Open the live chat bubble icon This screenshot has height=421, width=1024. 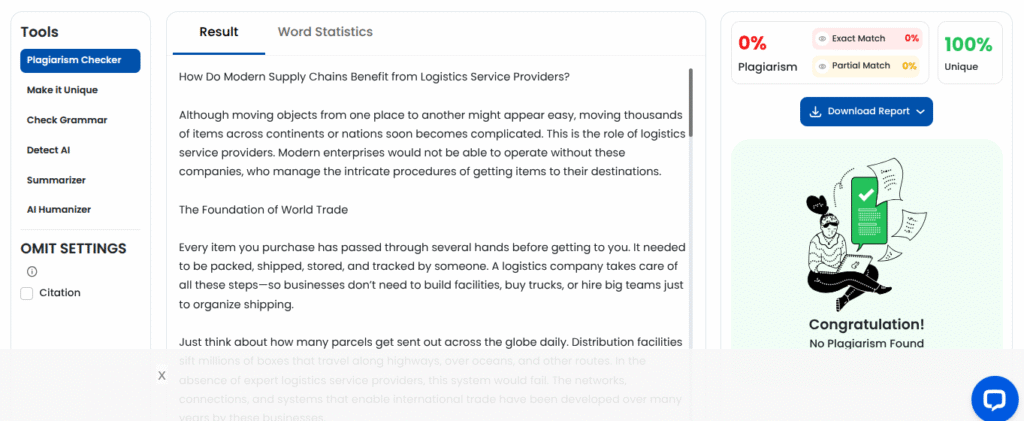(994, 399)
